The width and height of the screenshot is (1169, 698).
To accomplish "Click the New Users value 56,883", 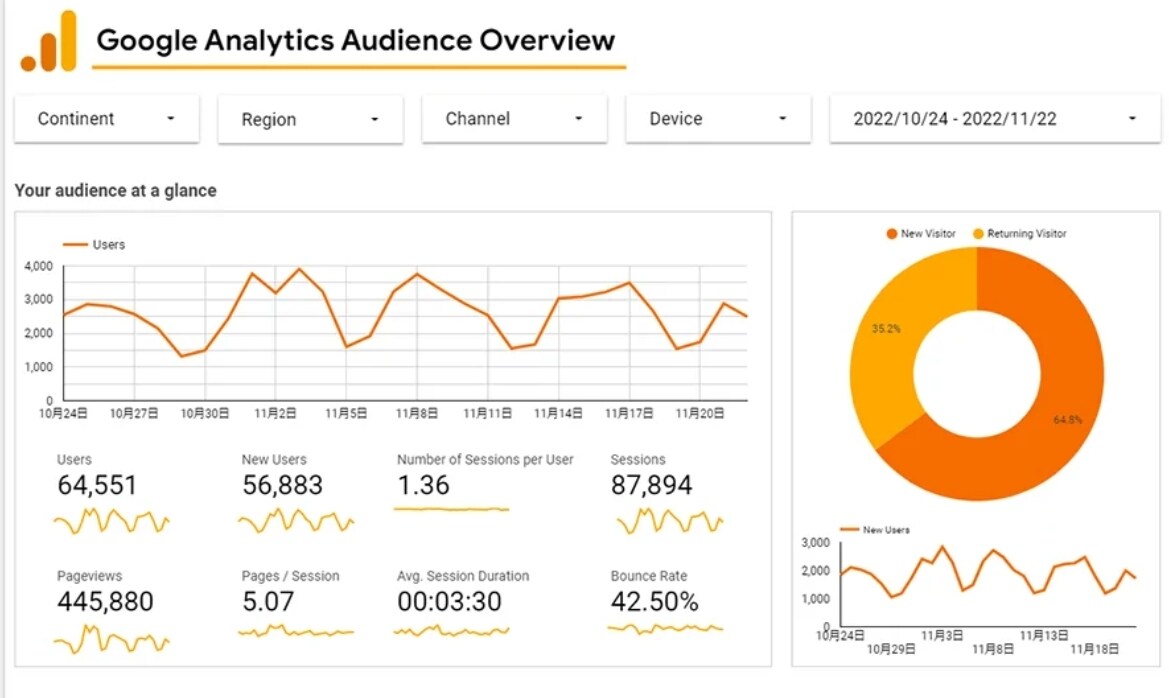I will (x=282, y=485).
